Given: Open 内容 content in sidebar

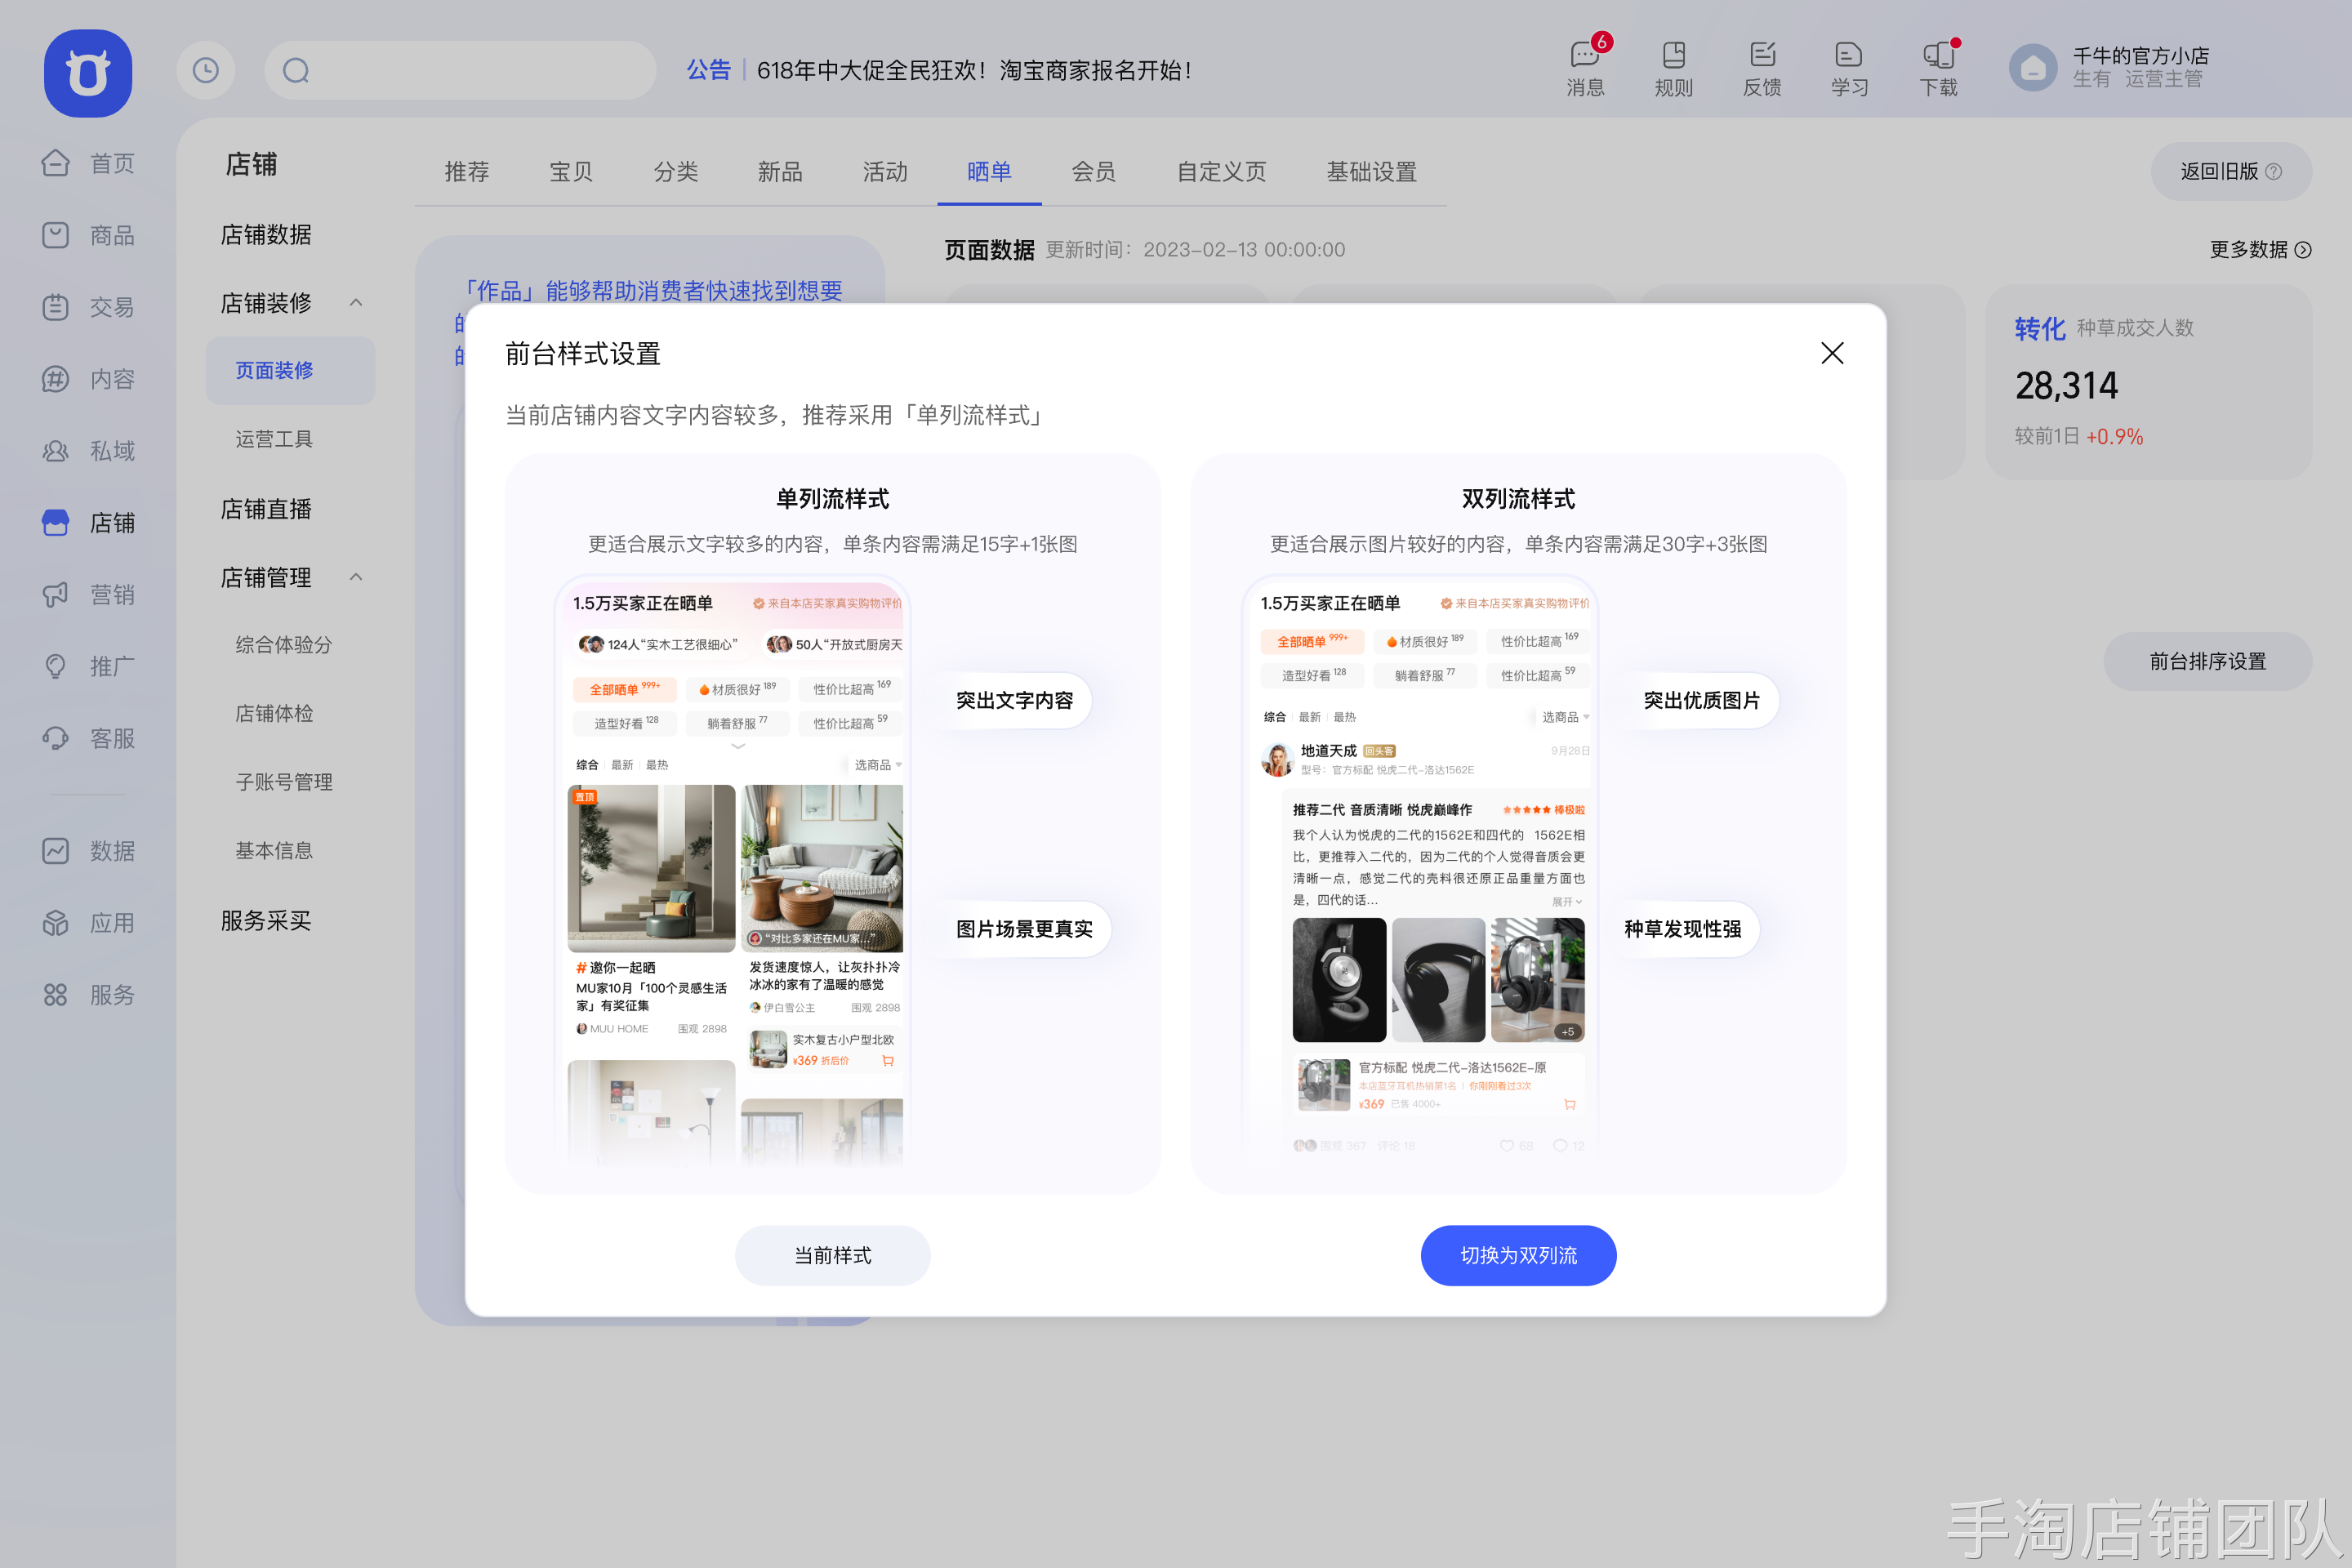Looking at the screenshot, I should point(88,379).
